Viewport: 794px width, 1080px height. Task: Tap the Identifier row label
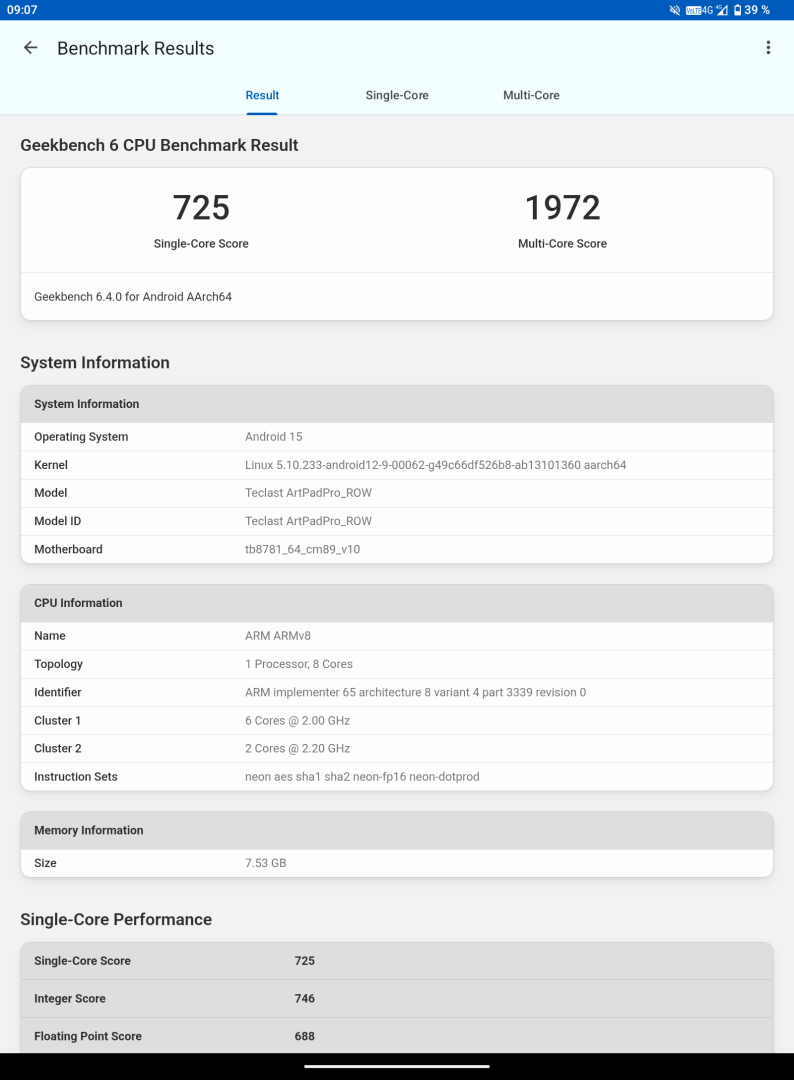(58, 692)
